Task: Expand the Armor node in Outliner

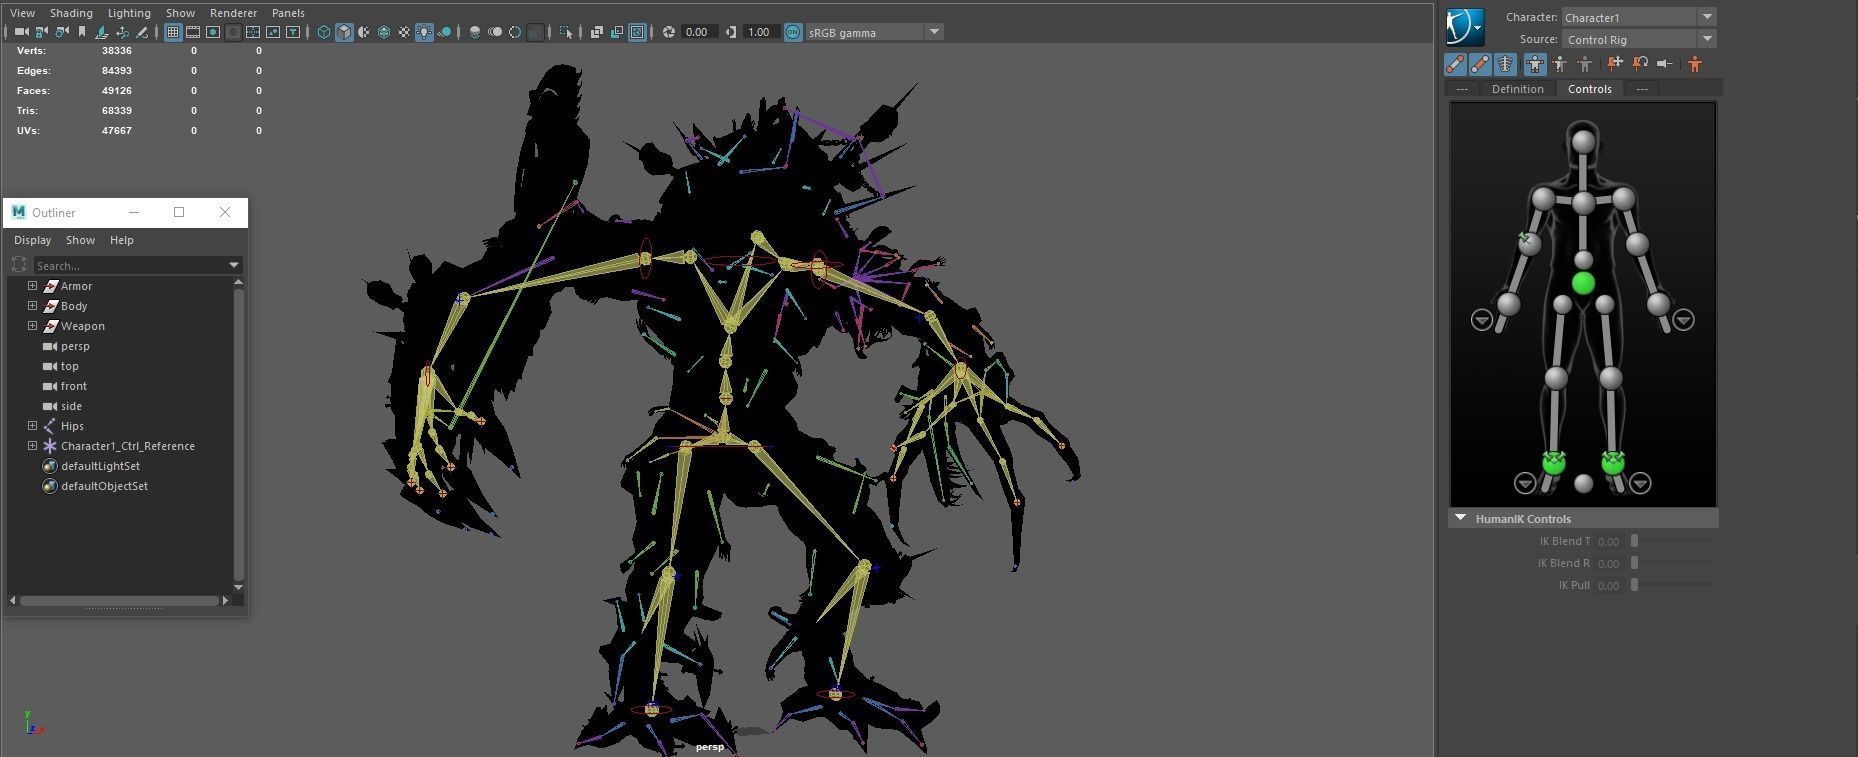Action: [32, 286]
